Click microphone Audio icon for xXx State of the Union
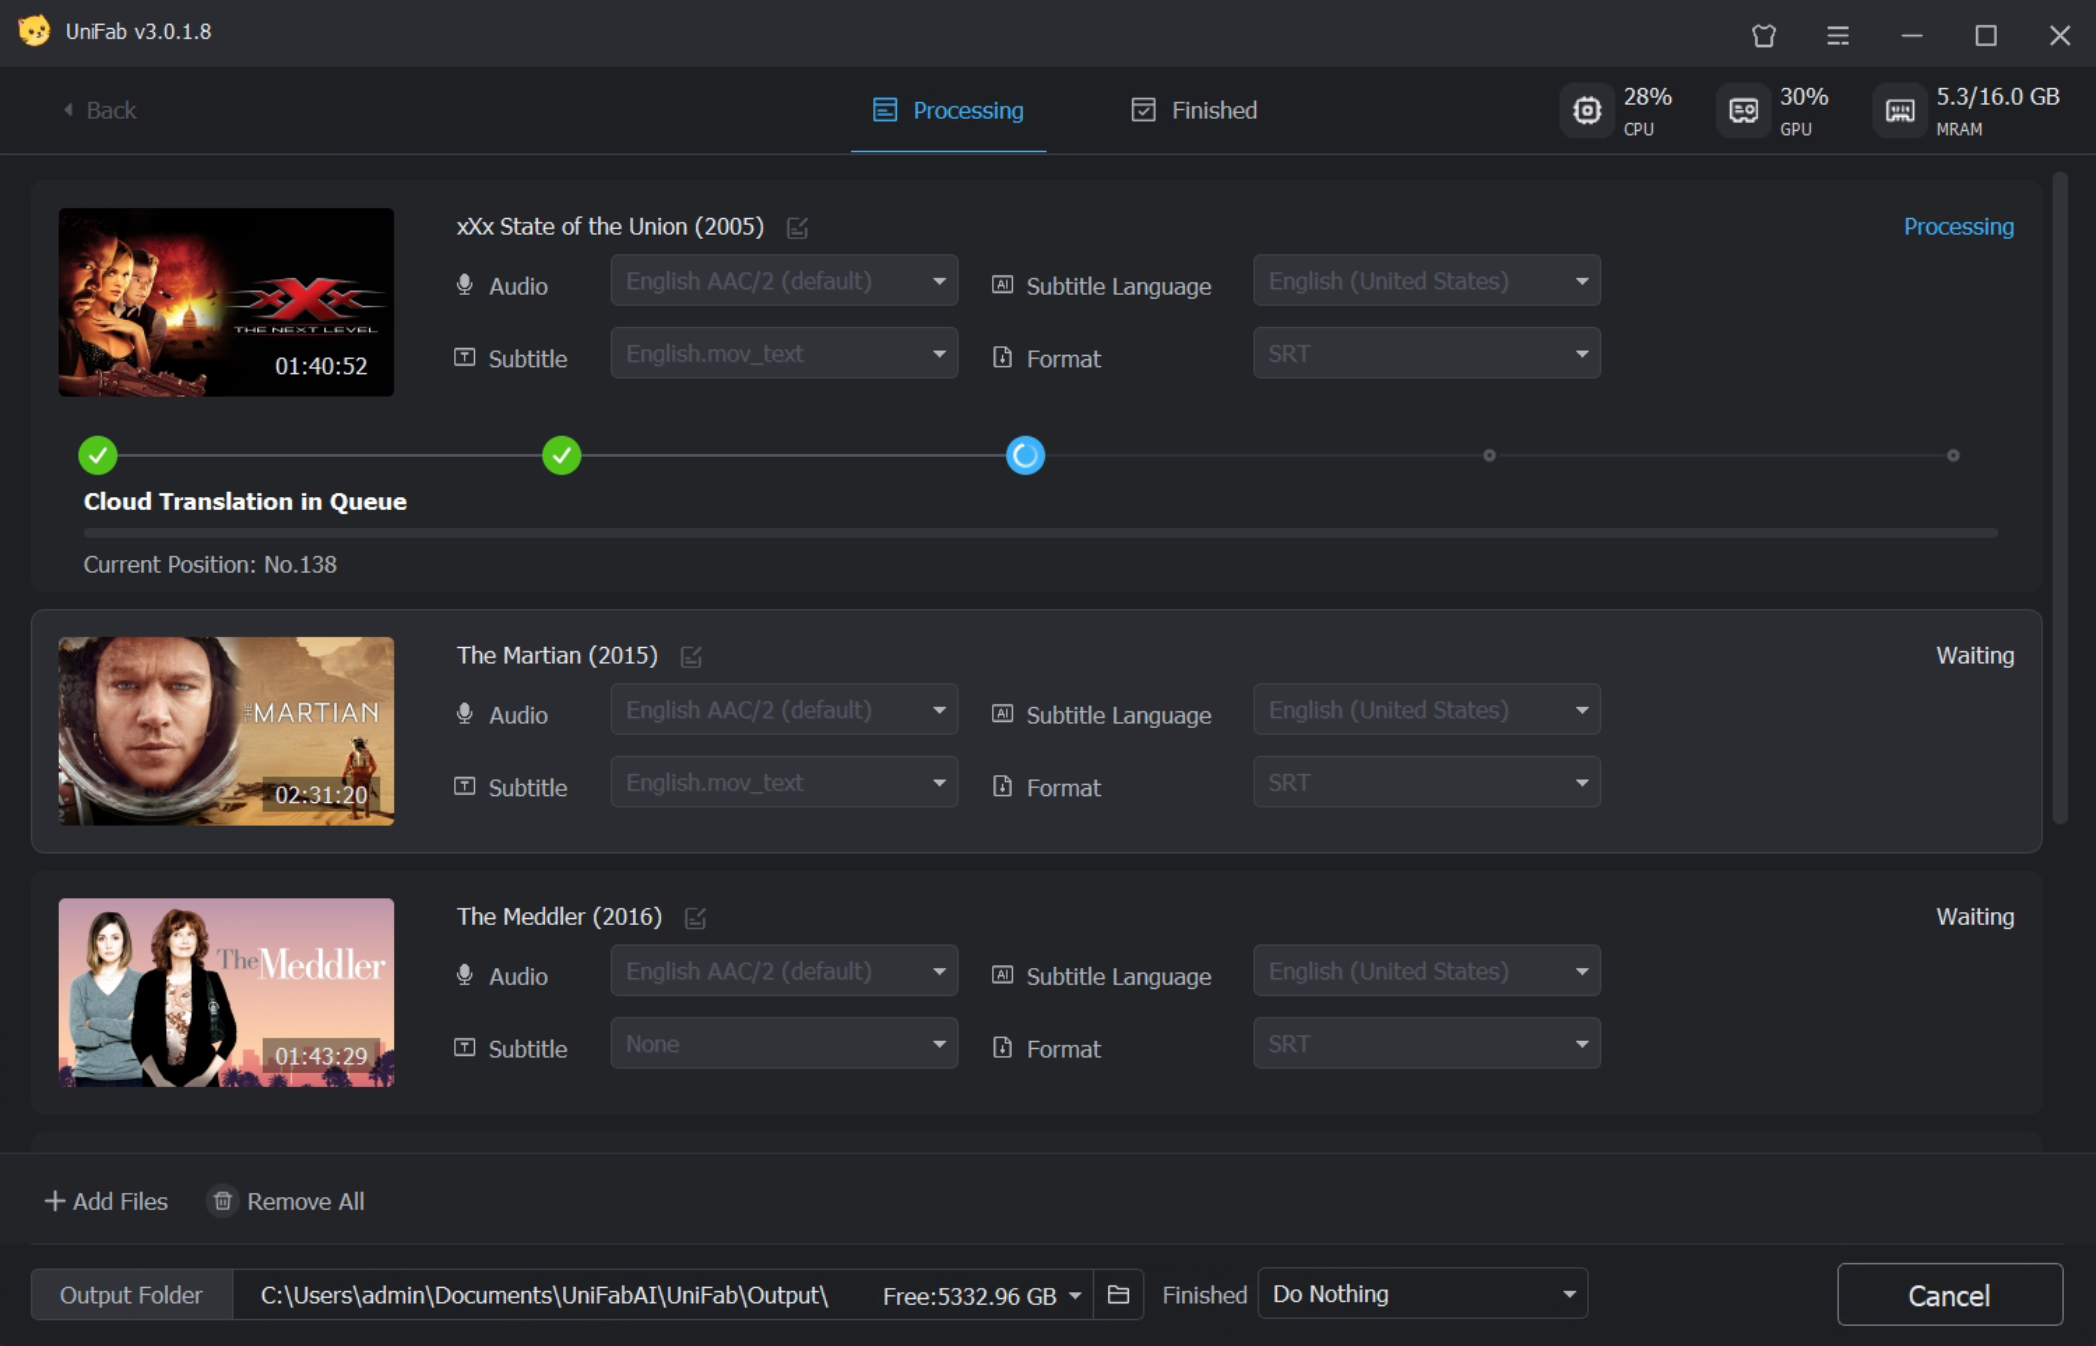The image size is (2096, 1346). (465, 285)
